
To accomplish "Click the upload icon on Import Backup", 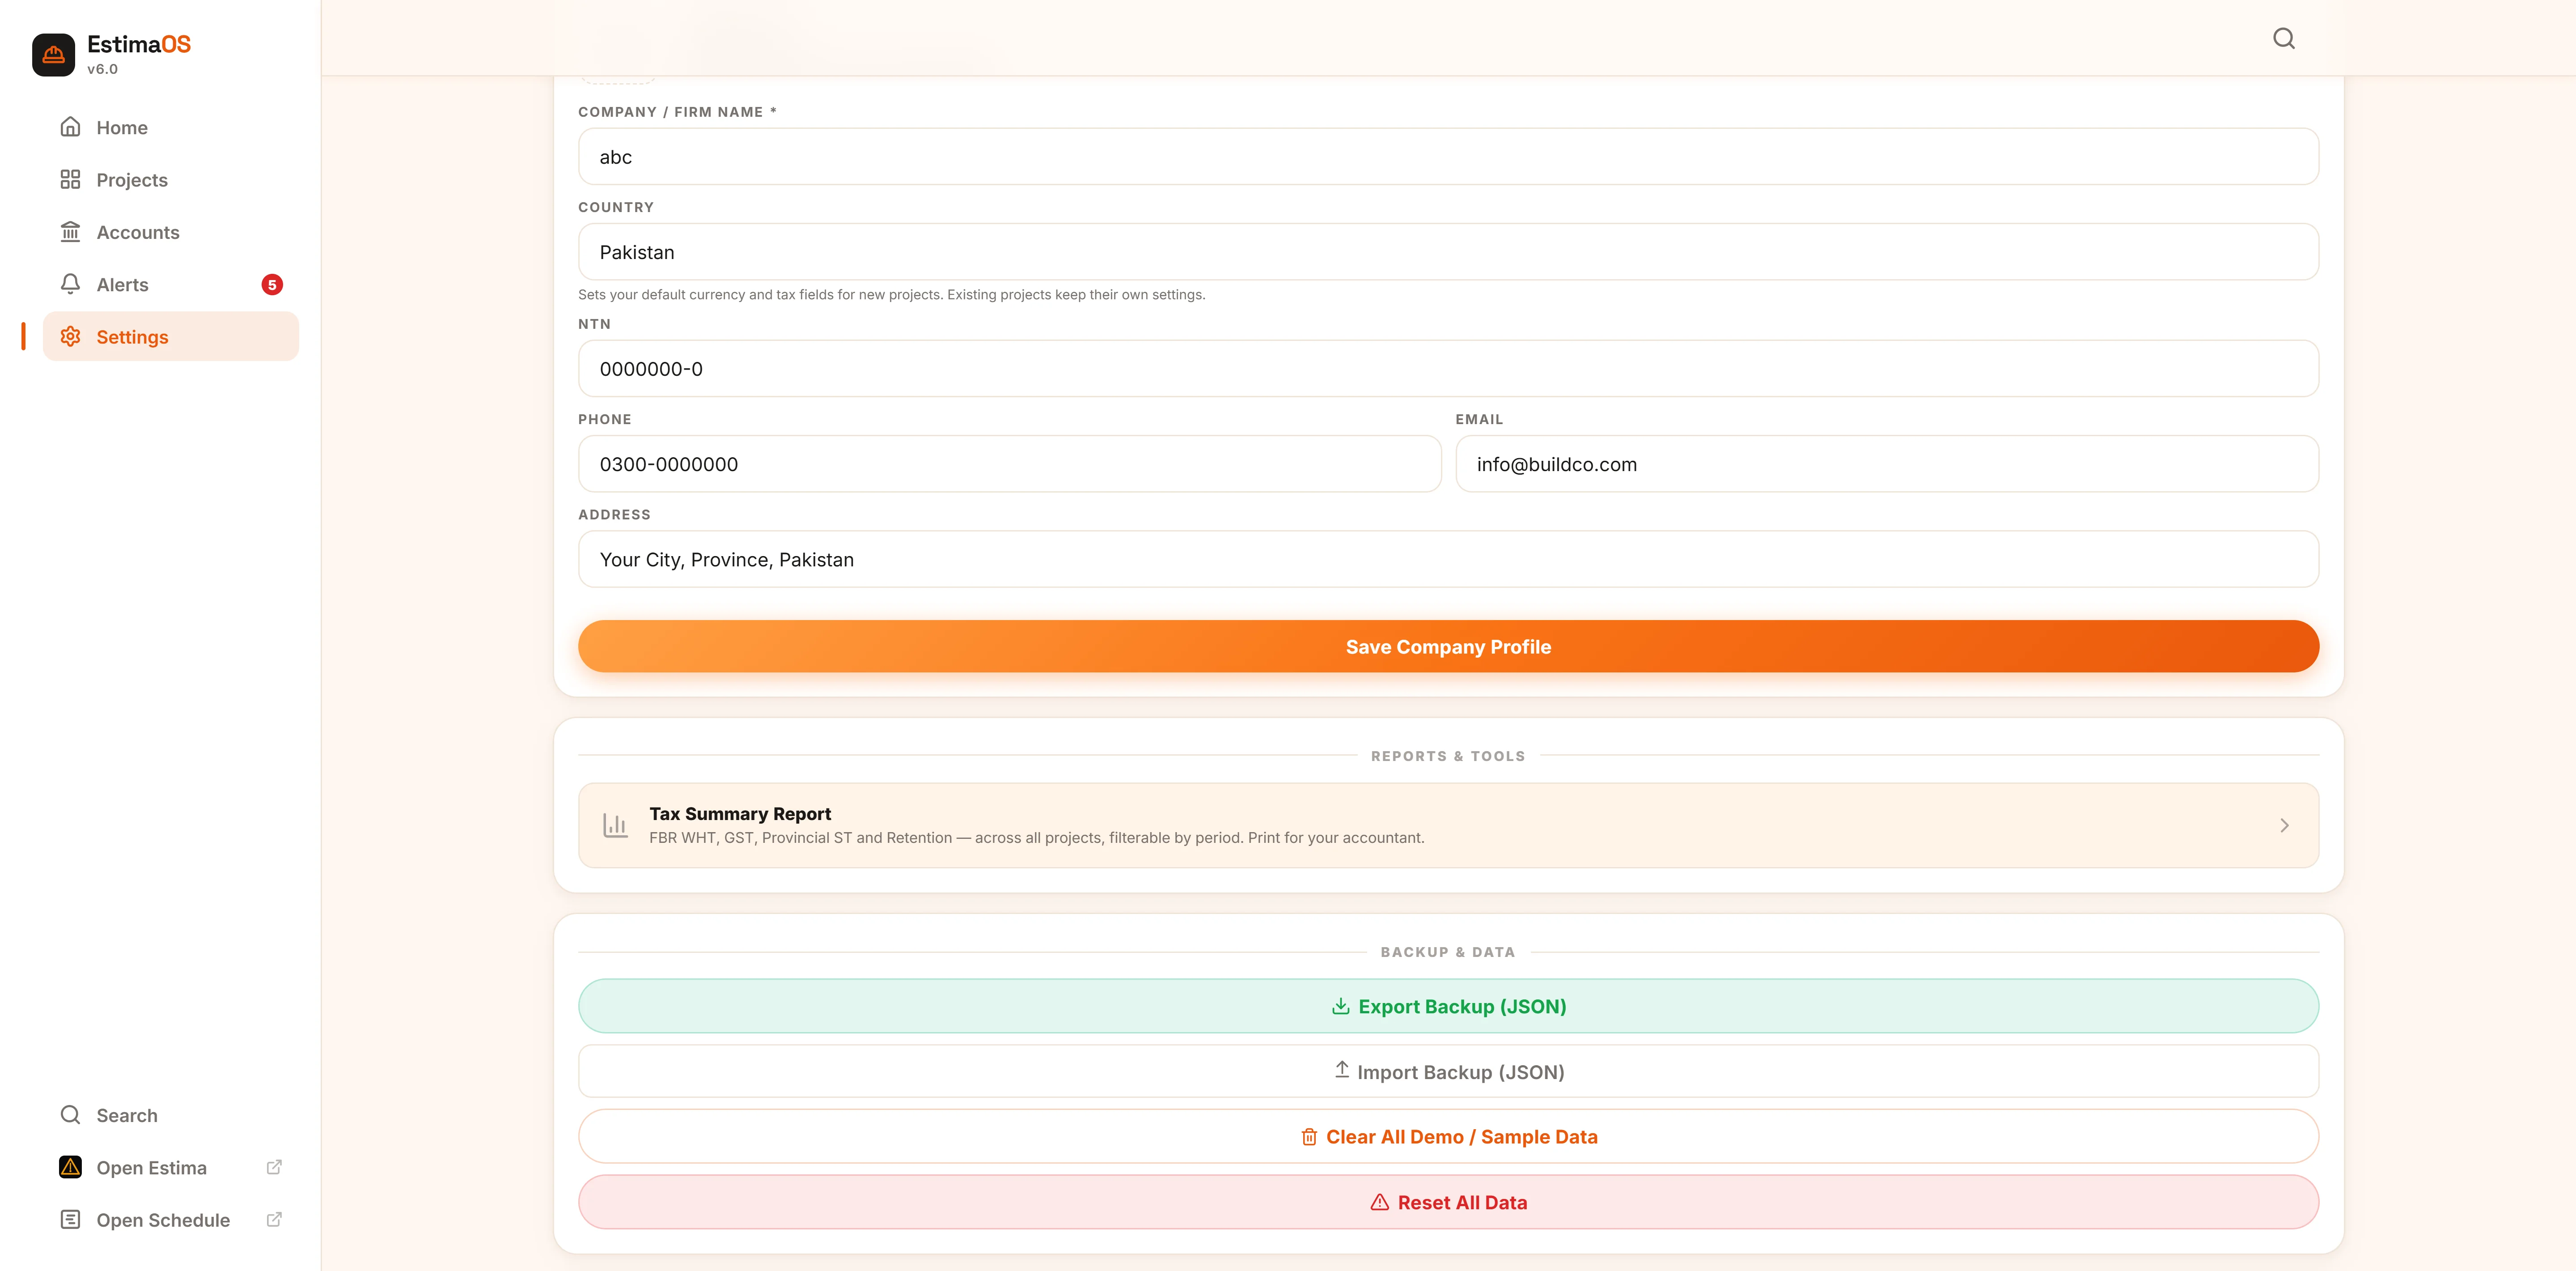I will [1342, 1070].
